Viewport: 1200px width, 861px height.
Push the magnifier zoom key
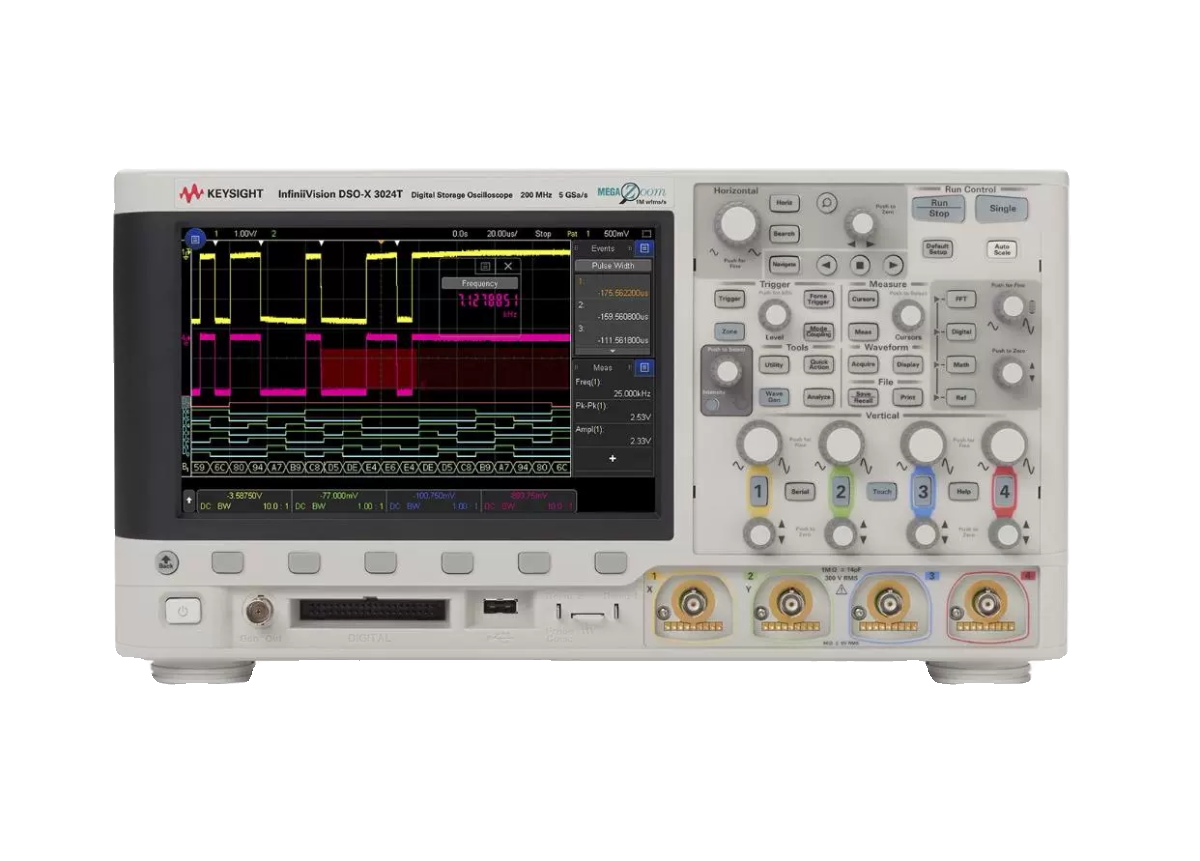coord(826,203)
